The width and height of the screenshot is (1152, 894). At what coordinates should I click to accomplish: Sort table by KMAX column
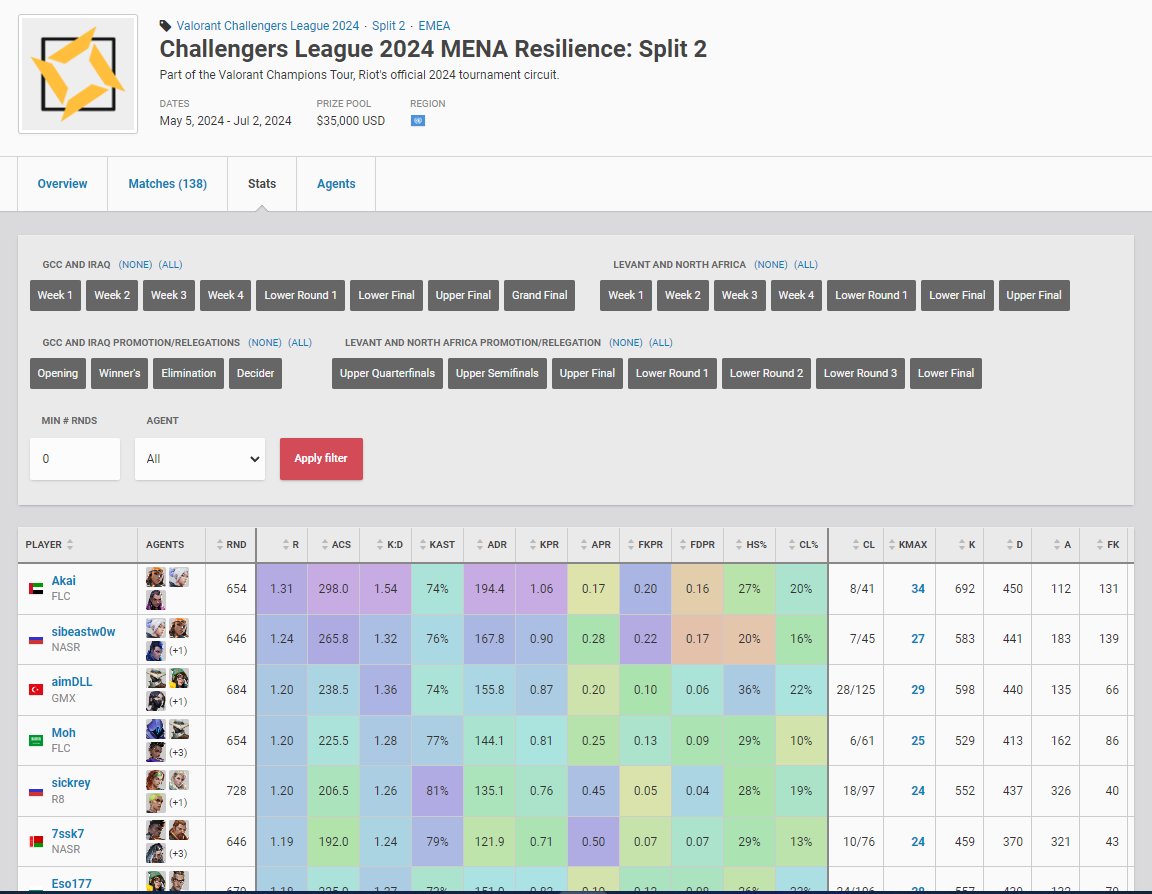(908, 544)
